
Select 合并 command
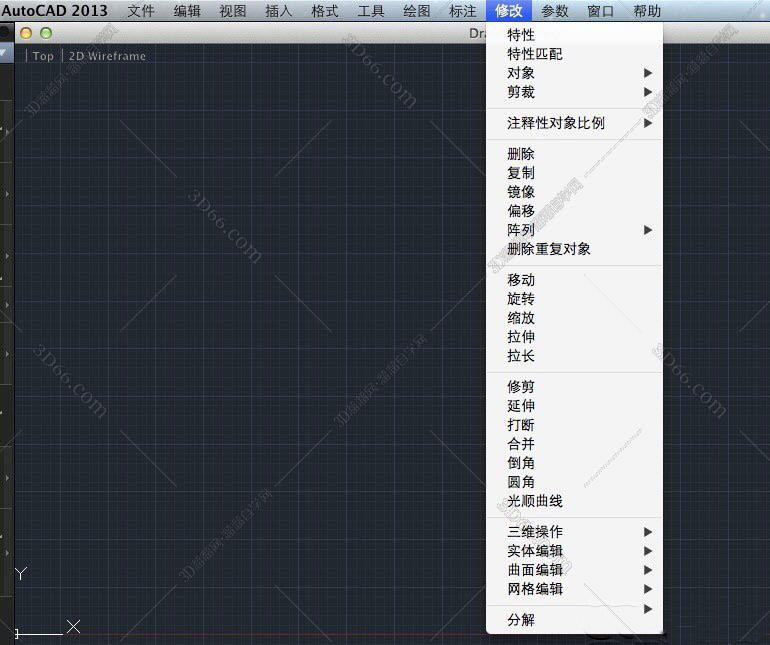(574, 444)
